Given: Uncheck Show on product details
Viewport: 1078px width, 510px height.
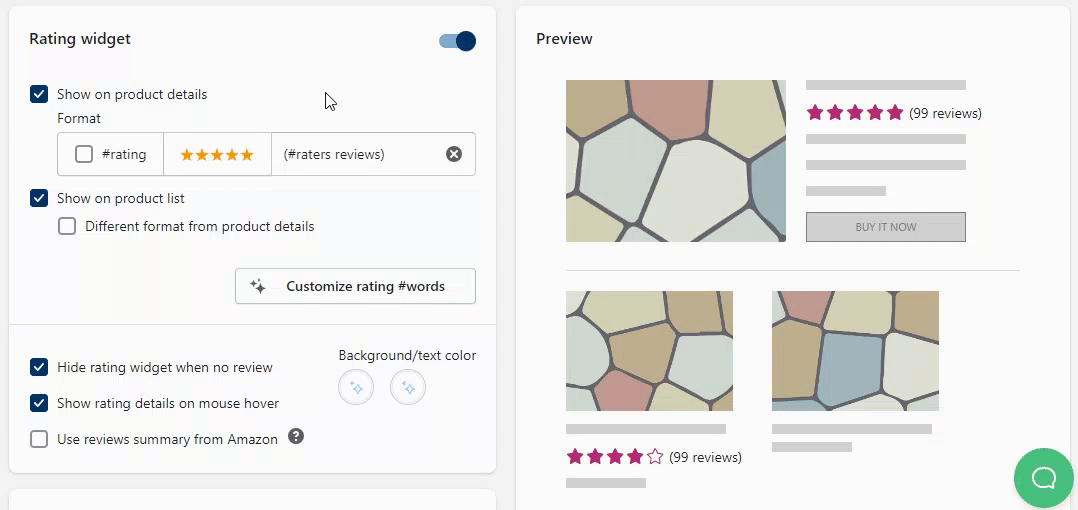Looking at the screenshot, I should [39, 94].
